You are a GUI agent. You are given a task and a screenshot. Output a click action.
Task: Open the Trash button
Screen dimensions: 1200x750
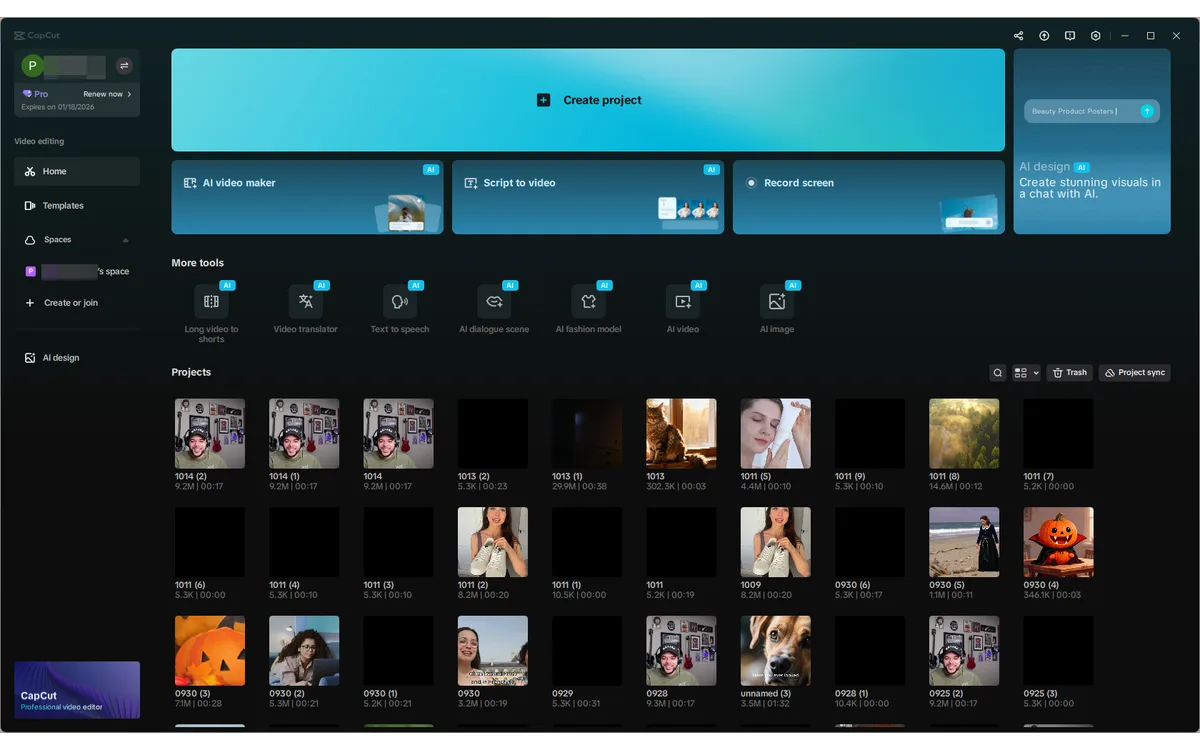(x=1070, y=373)
